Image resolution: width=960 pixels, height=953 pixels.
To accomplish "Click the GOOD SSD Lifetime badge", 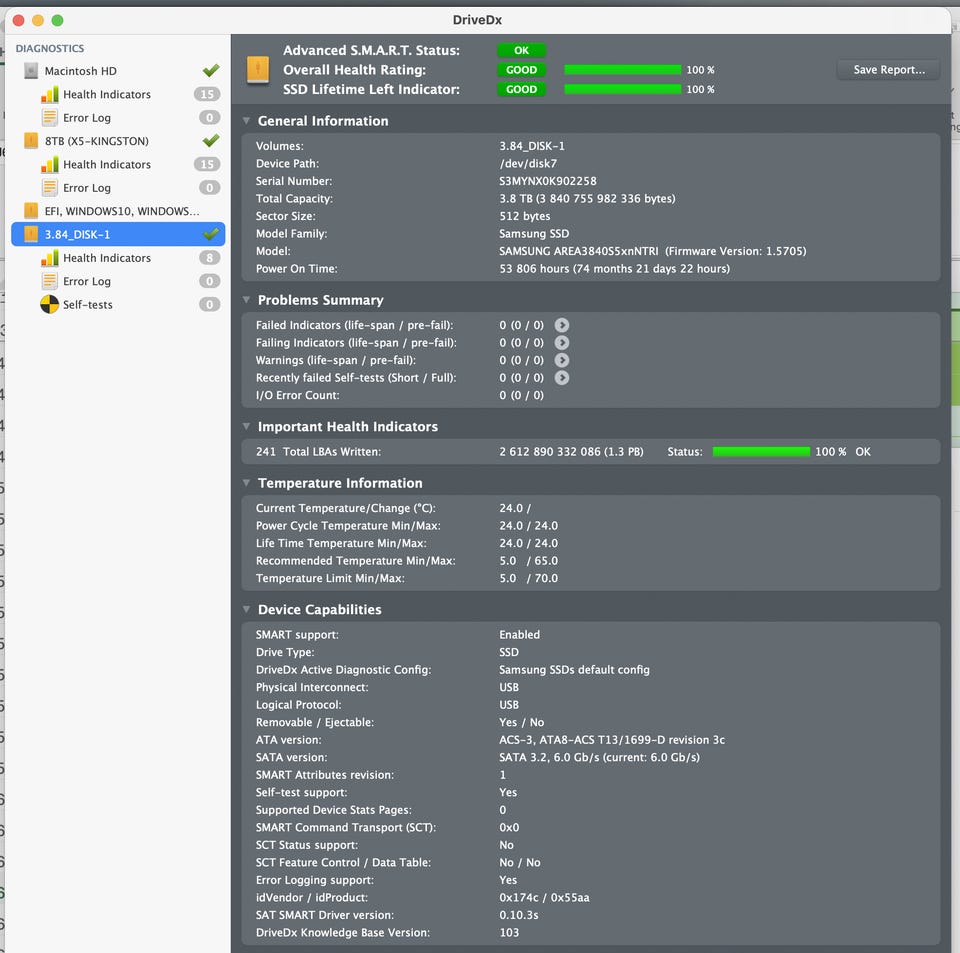I will coord(521,89).
